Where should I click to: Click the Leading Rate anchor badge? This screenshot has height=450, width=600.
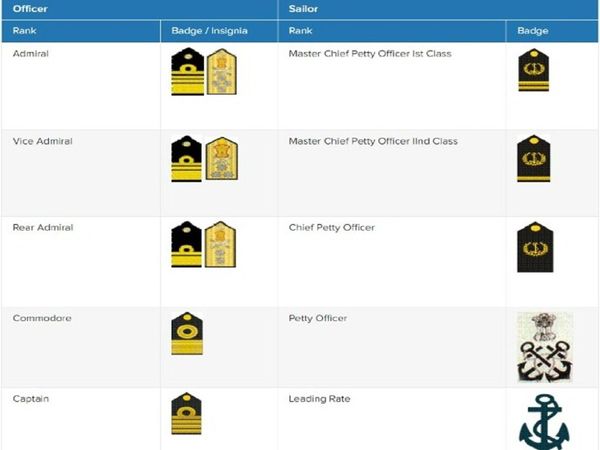[544, 422]
